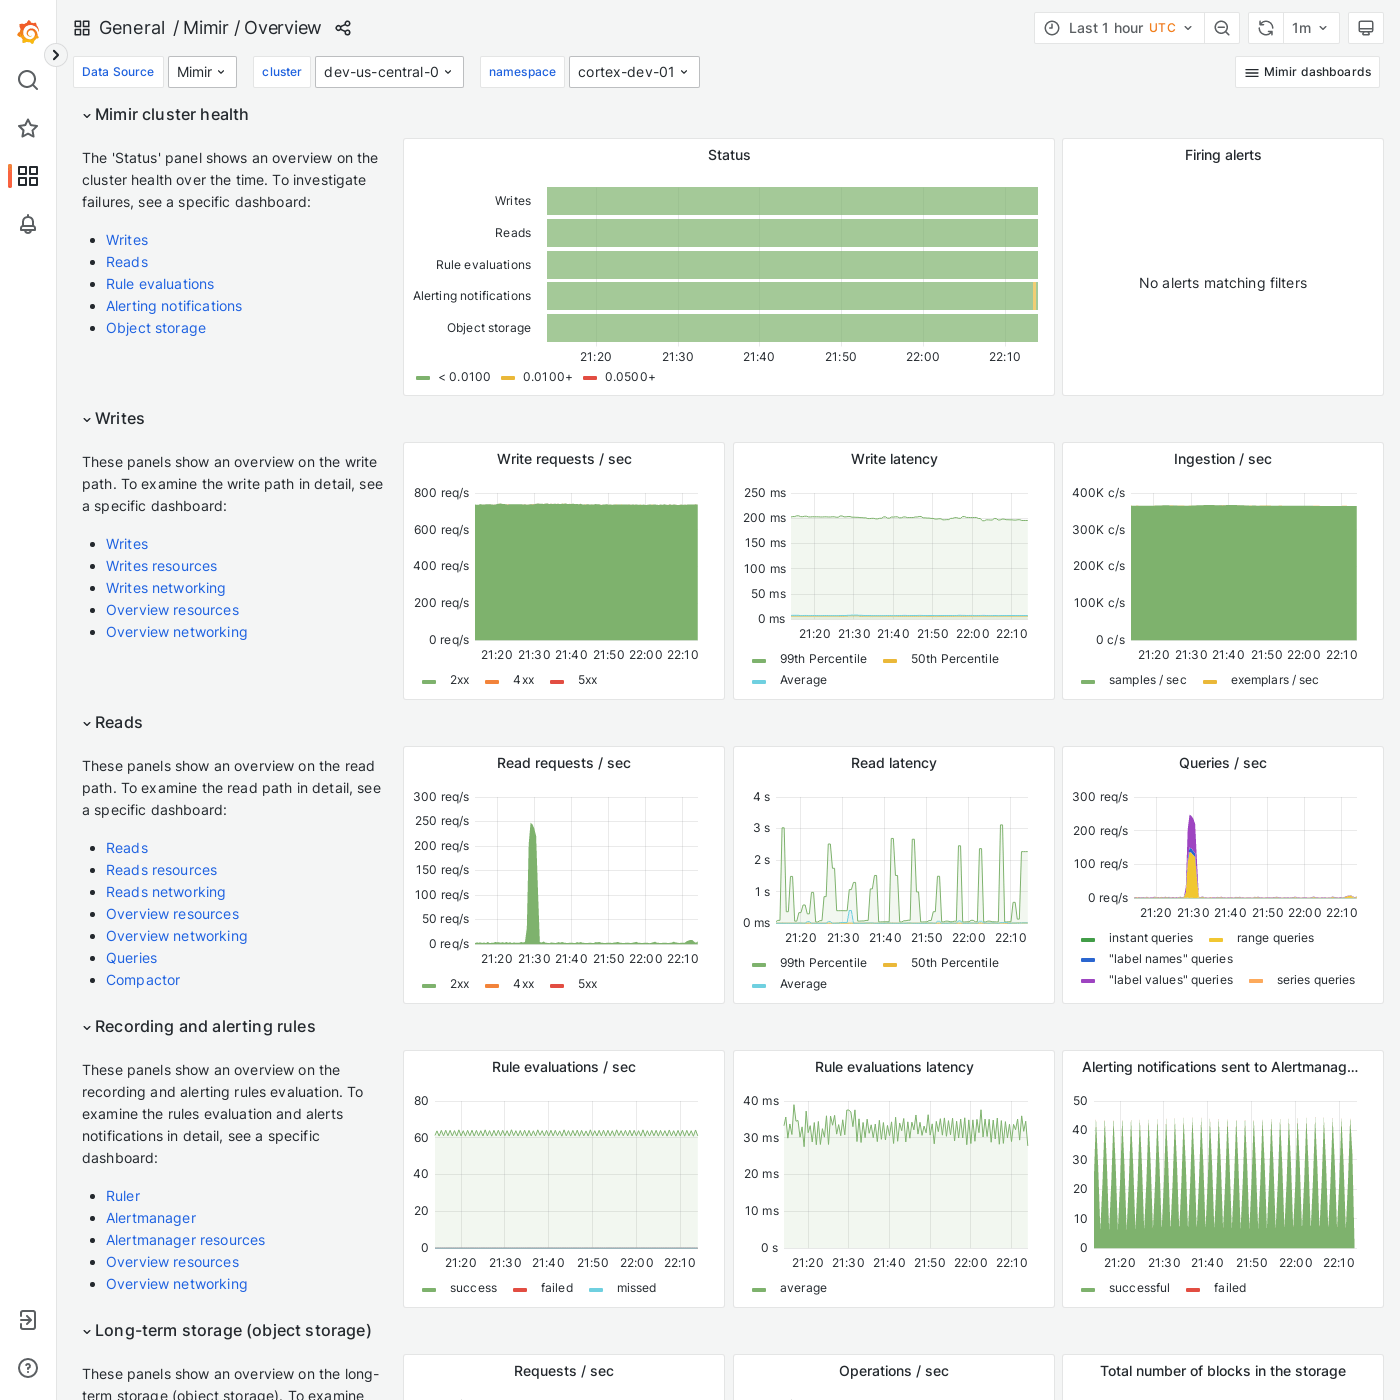
Task: Click General in the breadcrumb
Action: [132, 28]
